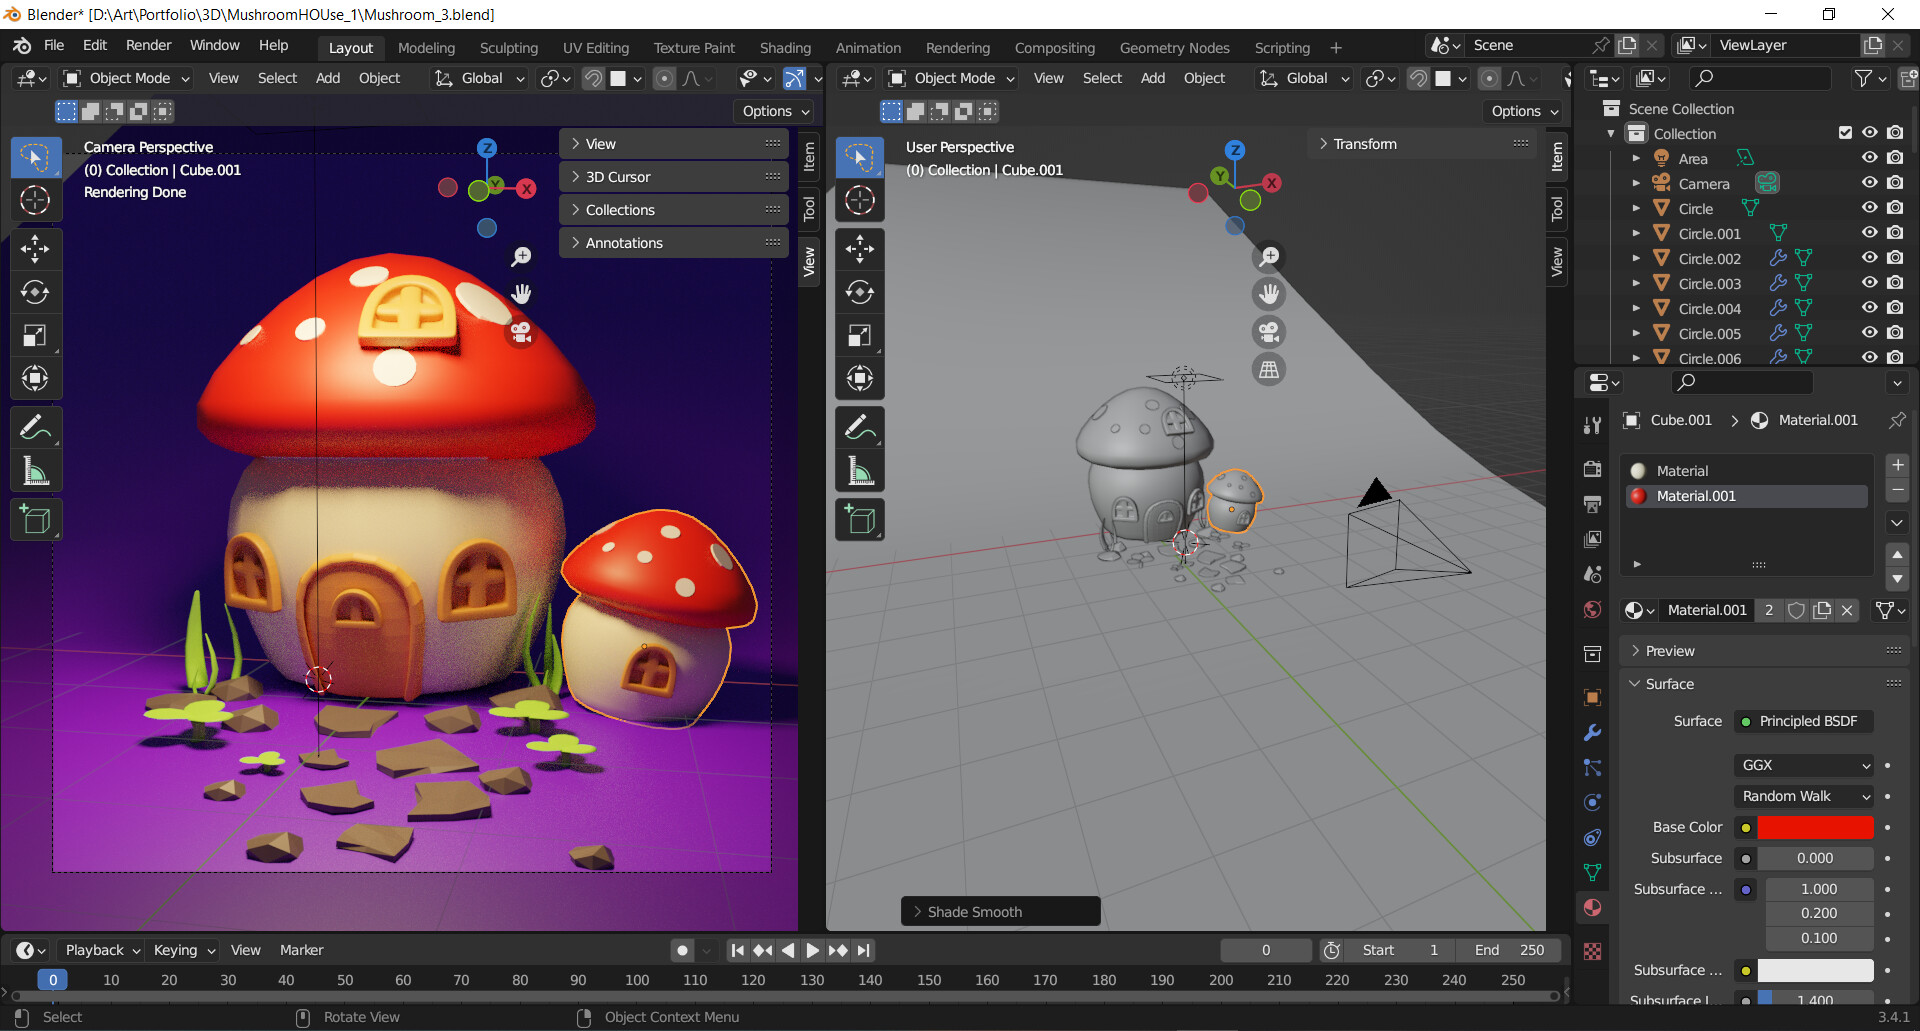Open the Modifier properties wrench tab
The image size is (1920, 1031).
pos(1592,732)
